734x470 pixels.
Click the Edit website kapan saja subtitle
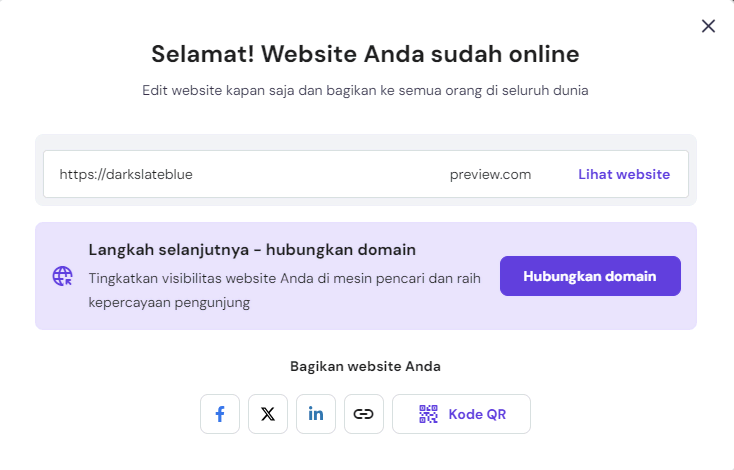pyautogui.click(x=365, y=90)
